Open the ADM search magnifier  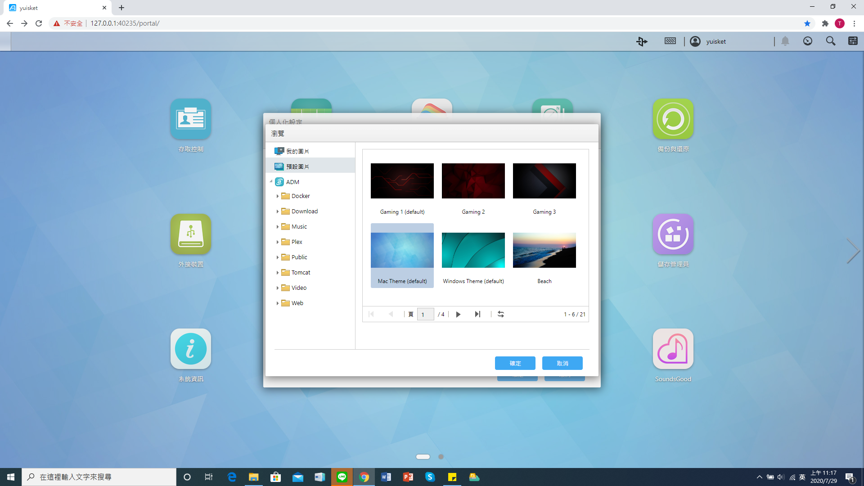(830, 41)
